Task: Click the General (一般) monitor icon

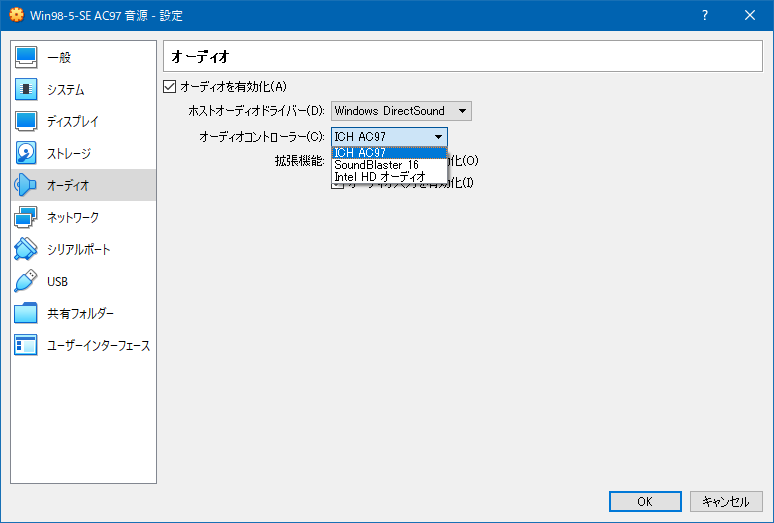Action: point(26,57)
